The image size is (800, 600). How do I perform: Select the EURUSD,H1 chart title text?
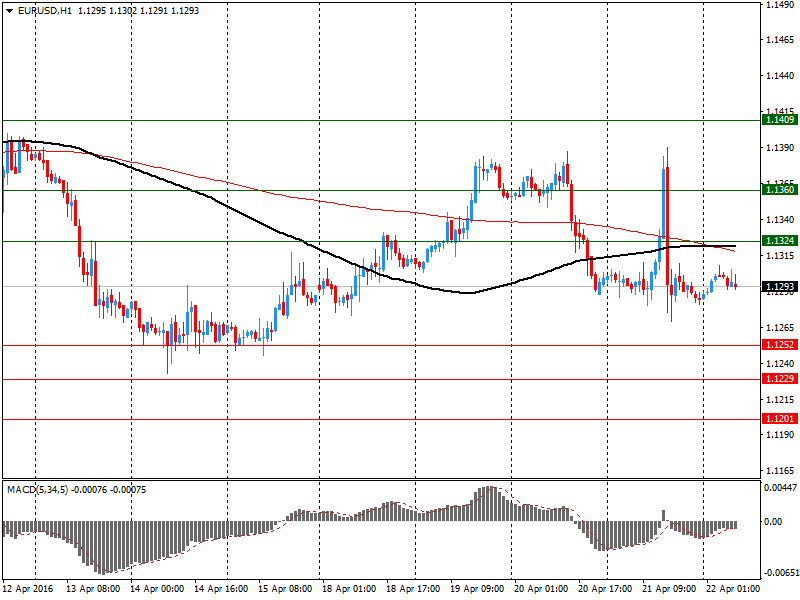[45, 11]
